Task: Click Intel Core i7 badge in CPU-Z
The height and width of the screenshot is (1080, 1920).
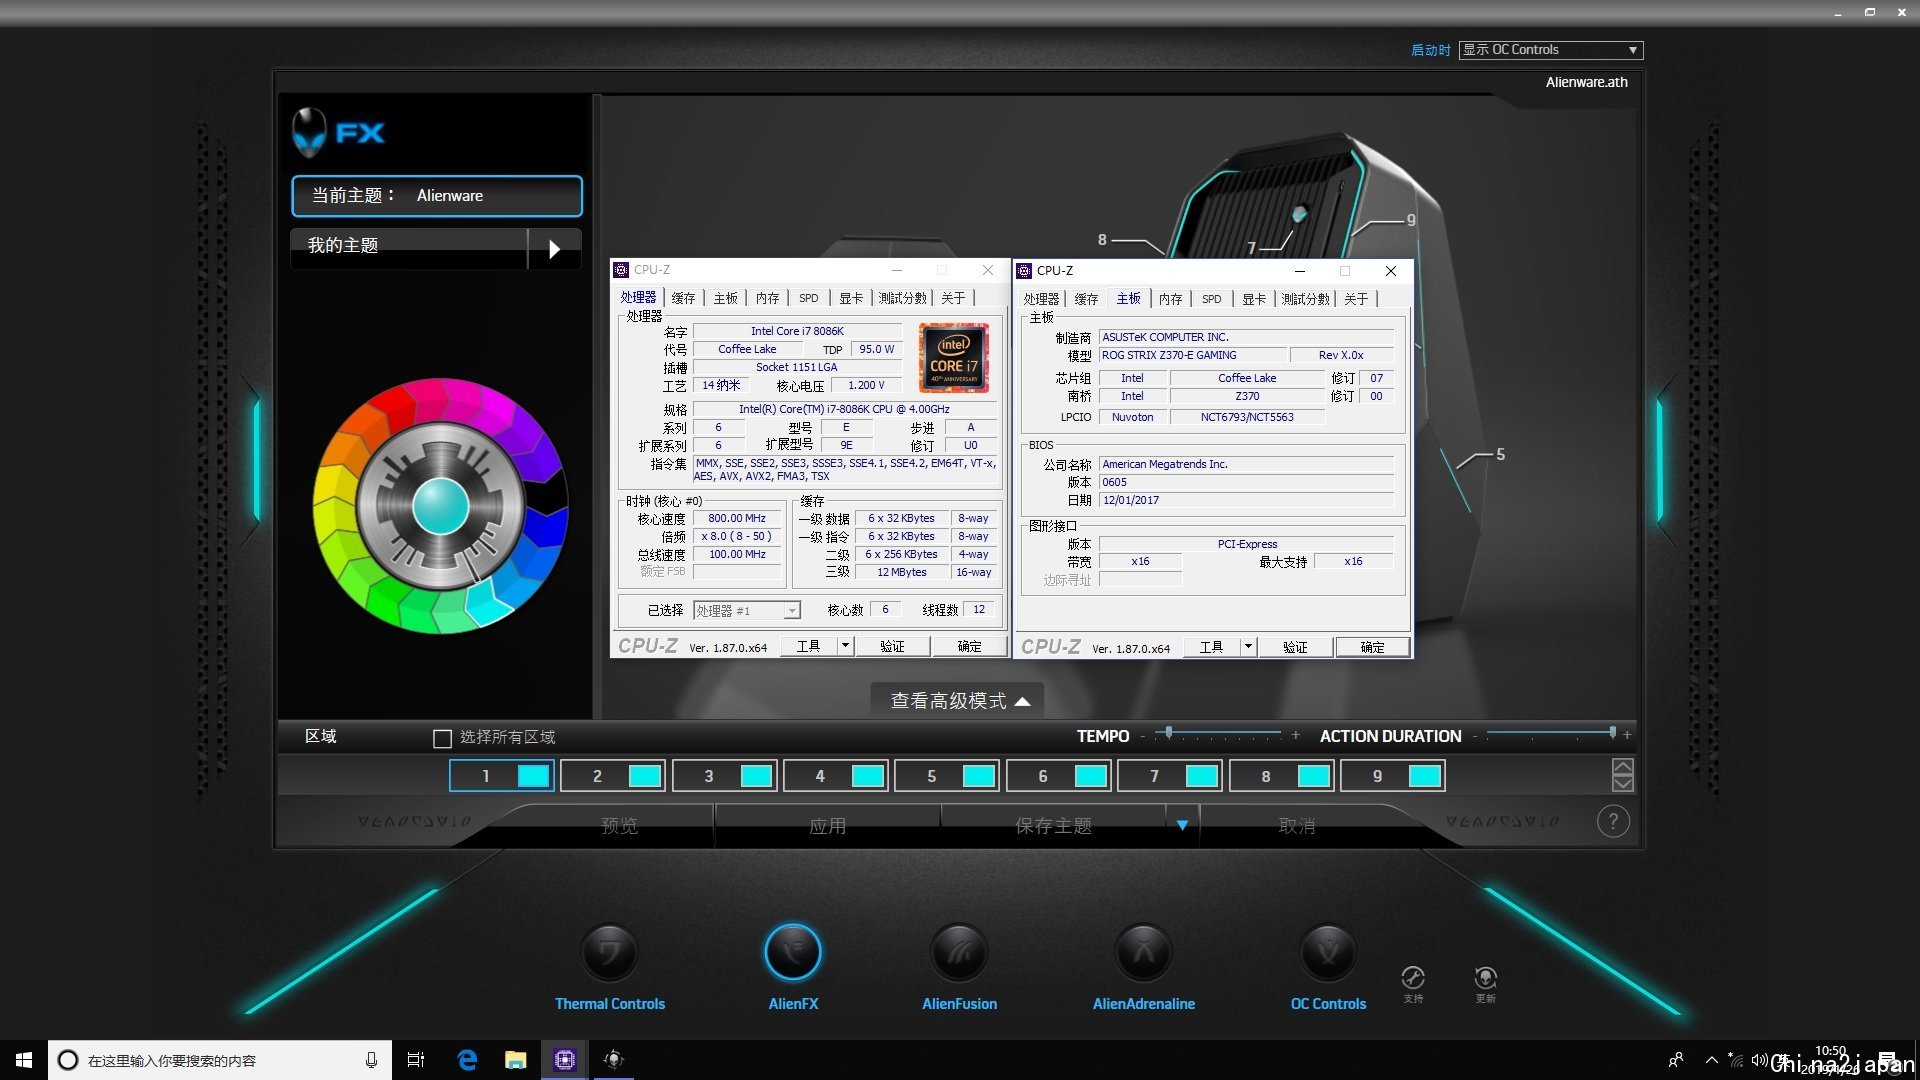Action: pyautogui.click(x=954, y=358)
